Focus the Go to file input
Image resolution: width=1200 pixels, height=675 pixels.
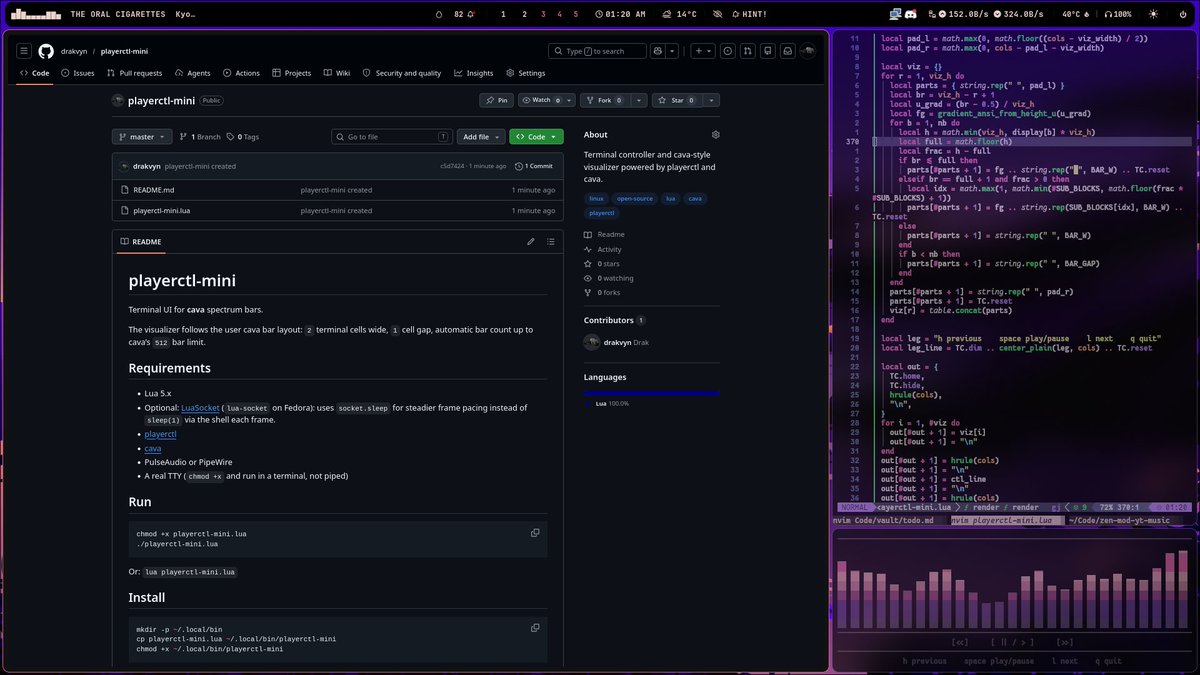(x=392, y=137)
